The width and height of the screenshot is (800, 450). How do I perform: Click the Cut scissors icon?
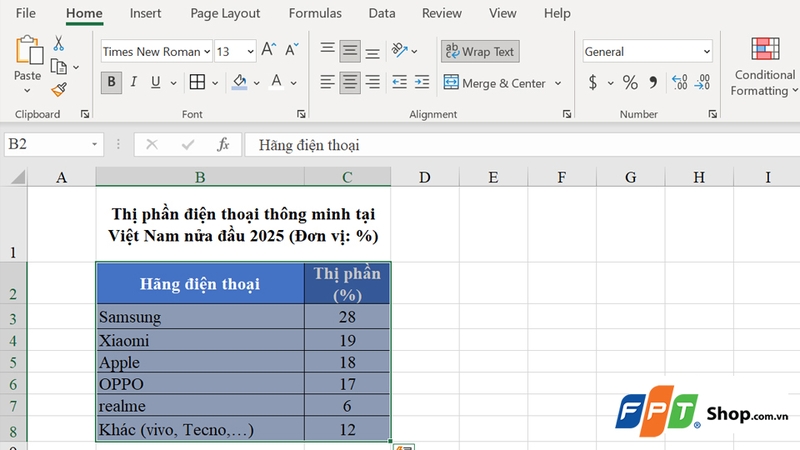click(58, 44)
